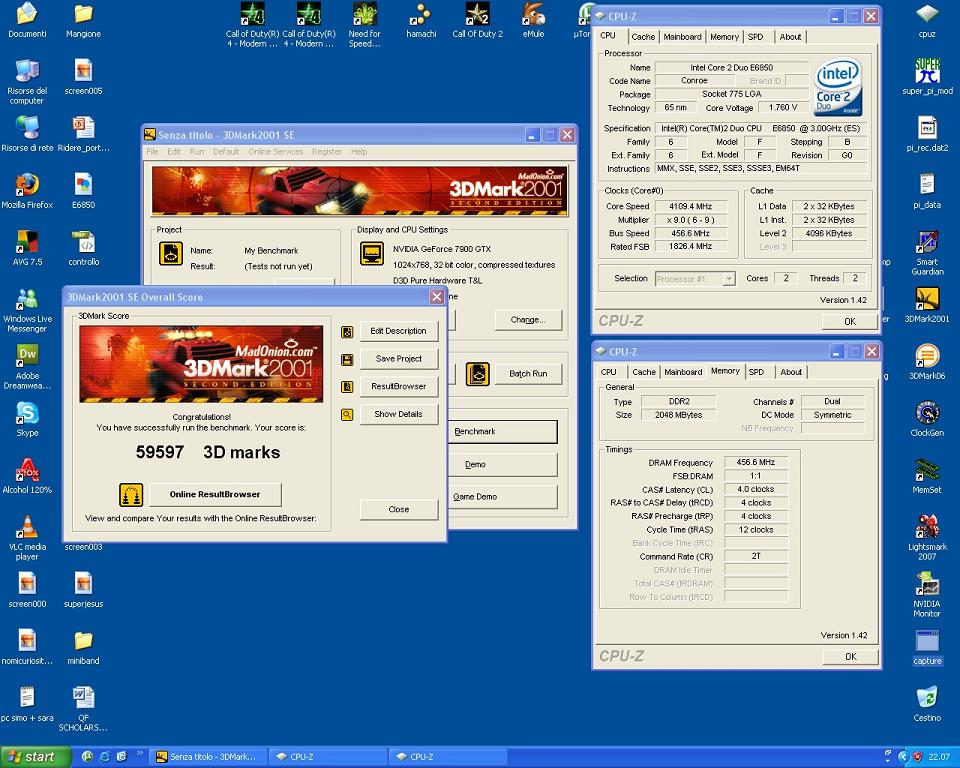Viewport: 960px width, 768px height.
Task: Select the AVG 7.5 desktop icon
Action: [27, 247]
